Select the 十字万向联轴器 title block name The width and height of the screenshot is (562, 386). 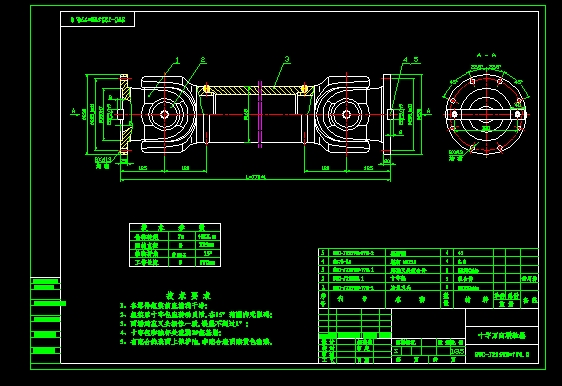(502, 336)
